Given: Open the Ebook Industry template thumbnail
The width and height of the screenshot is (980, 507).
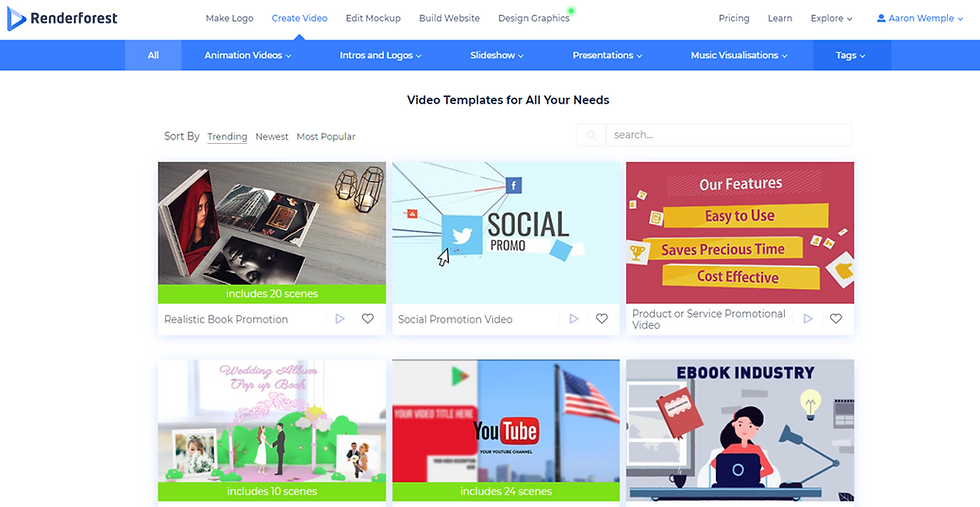Looking at the screenshot, I should (x=740, y=431).
